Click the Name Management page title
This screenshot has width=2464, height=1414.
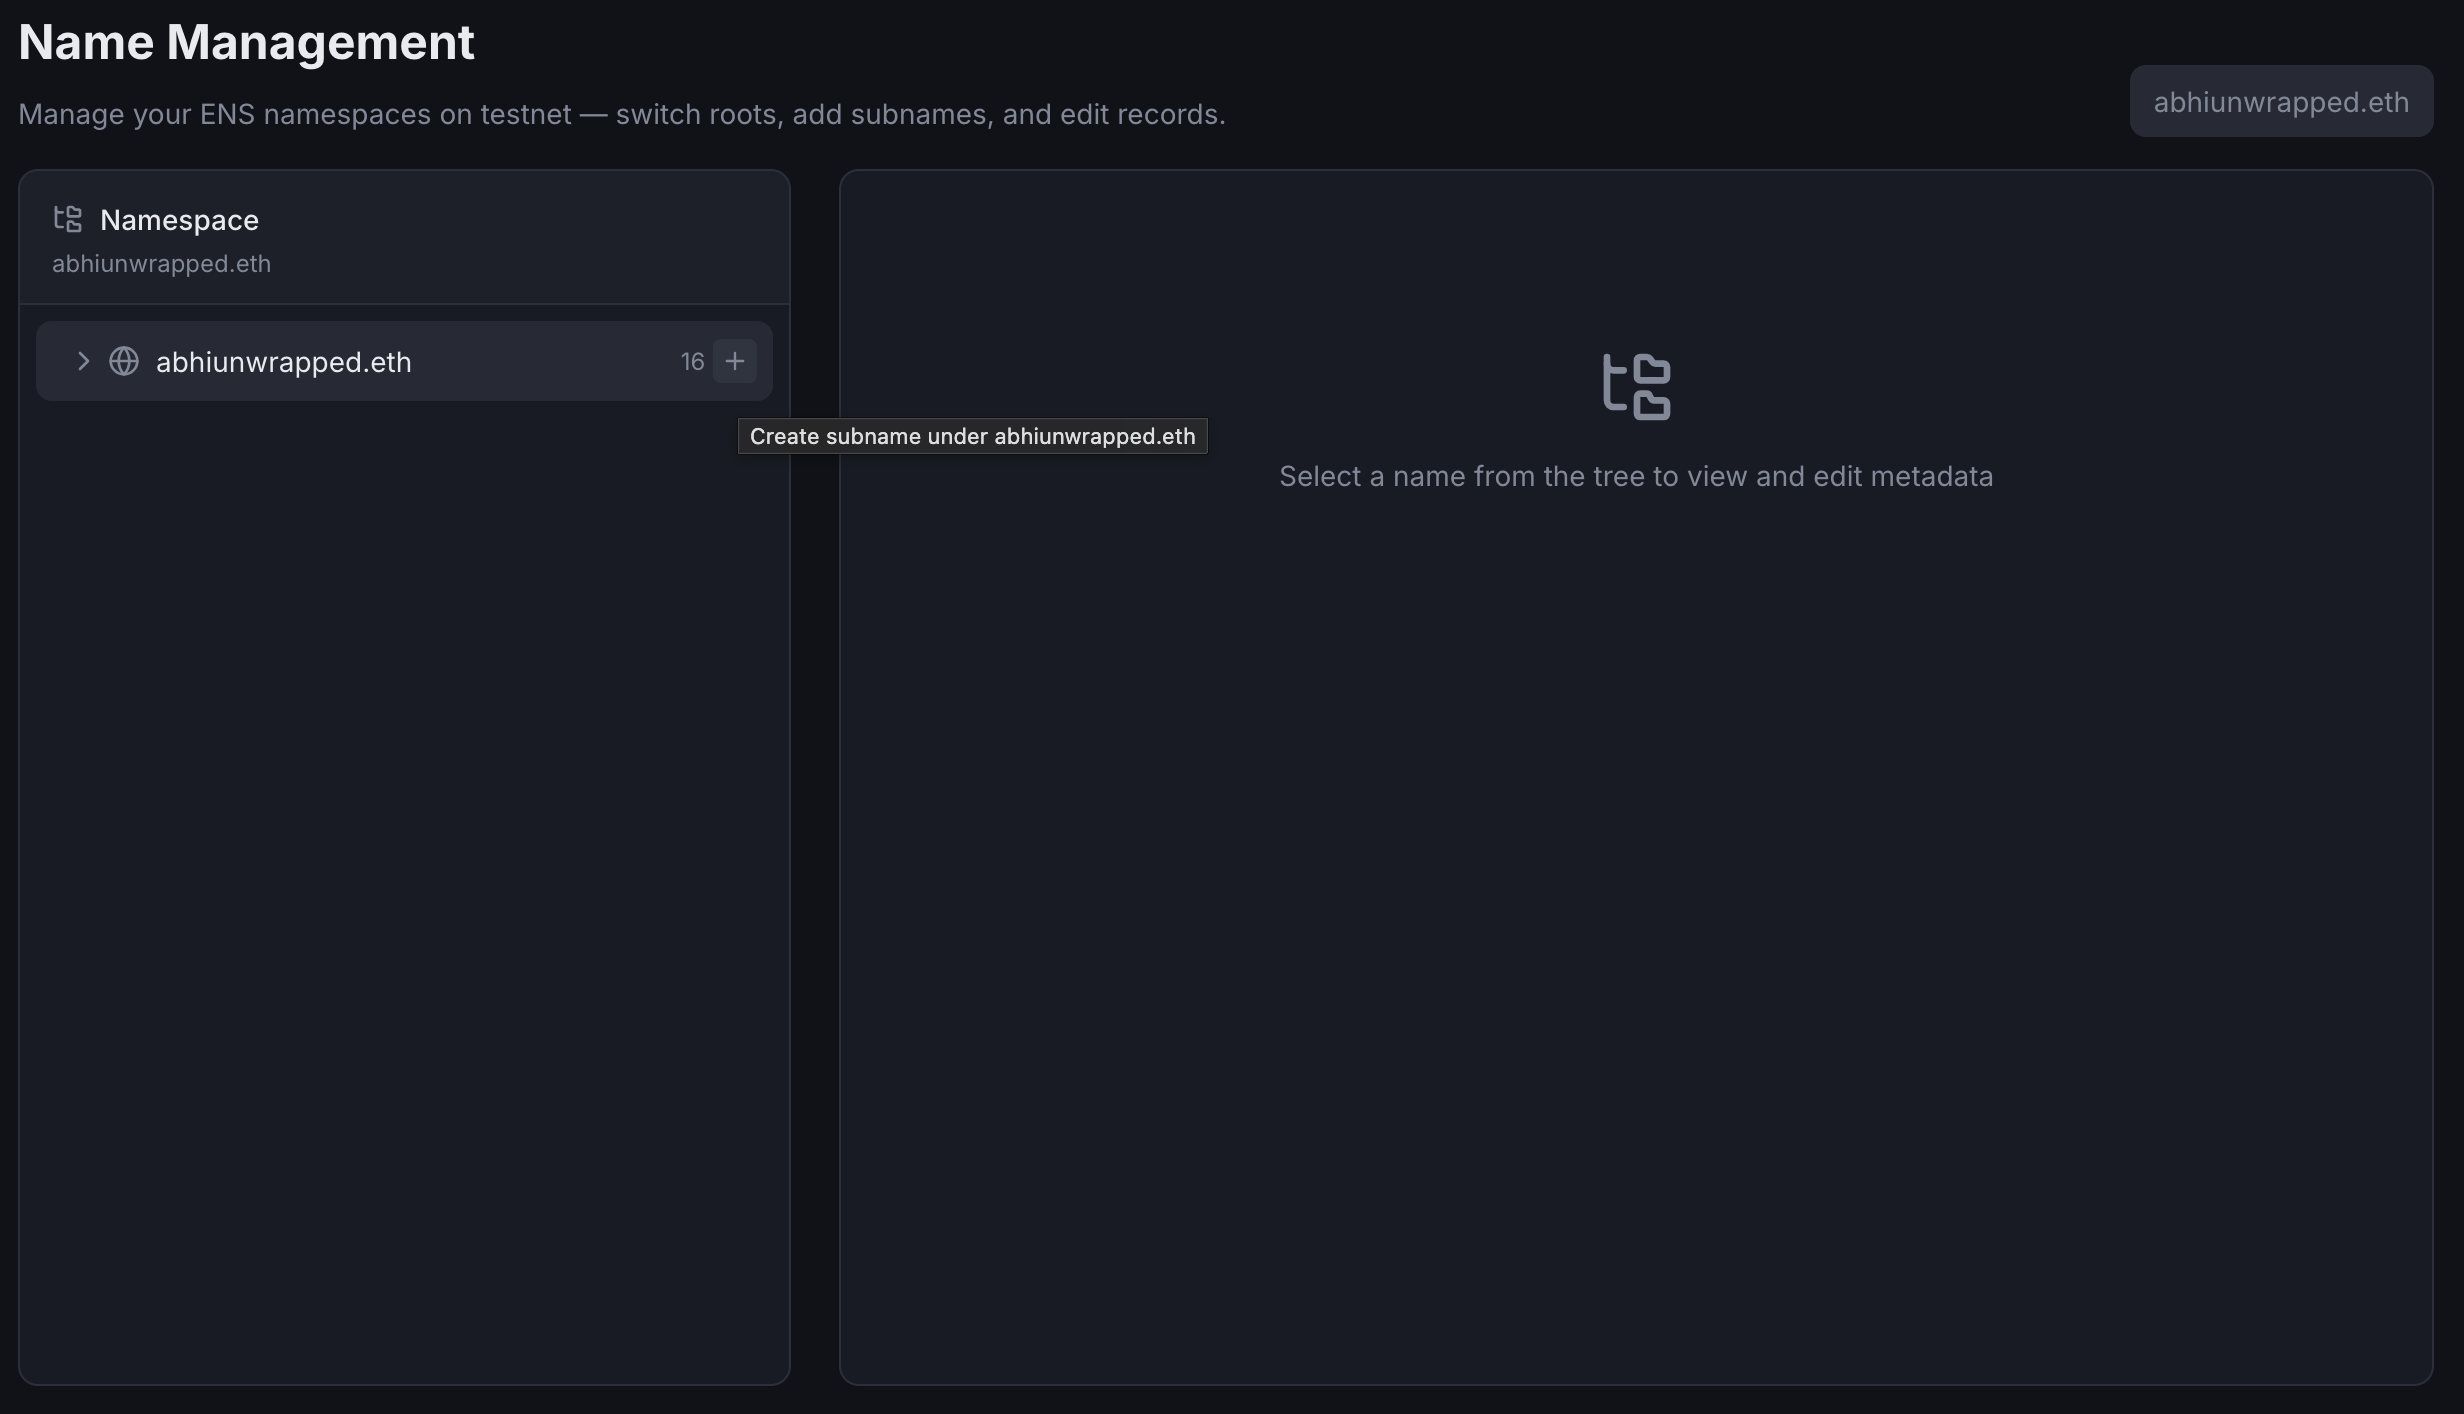(246, 42)
